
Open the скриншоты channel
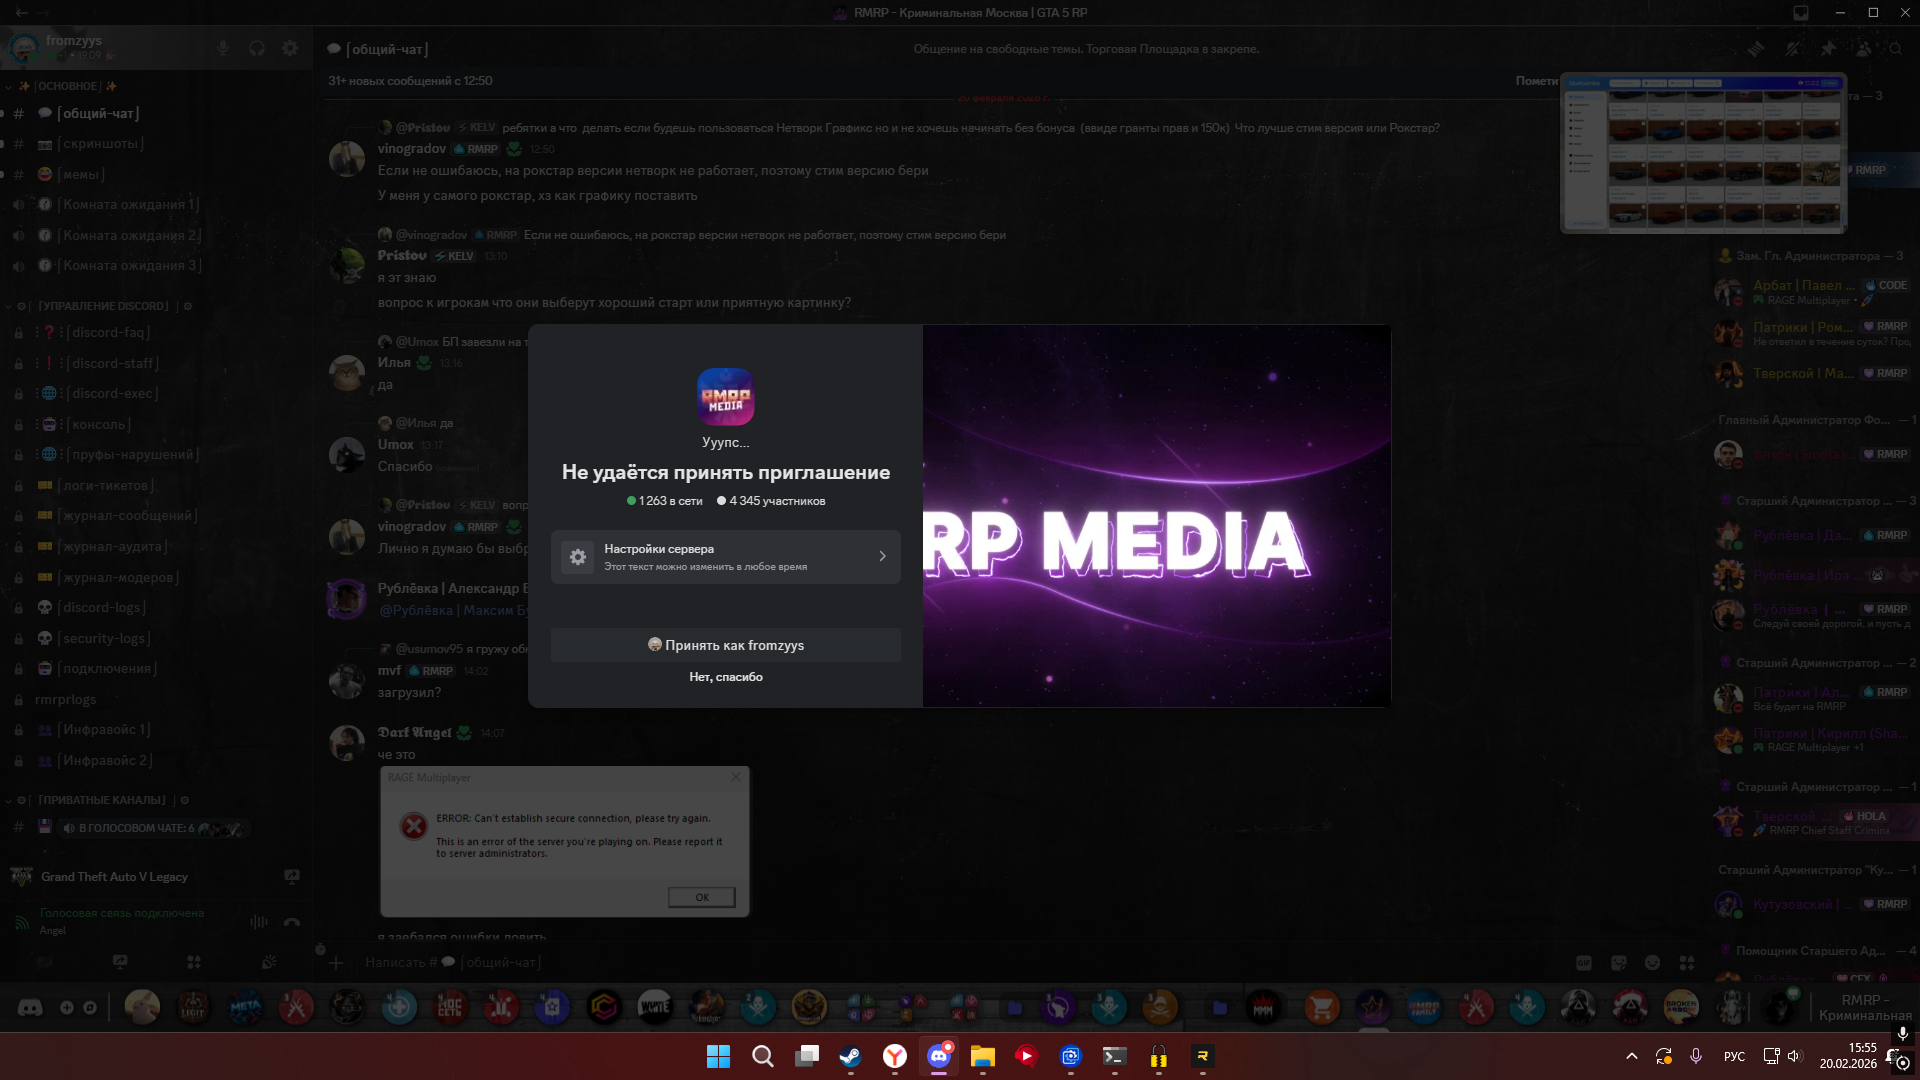[x=100, y=144]
